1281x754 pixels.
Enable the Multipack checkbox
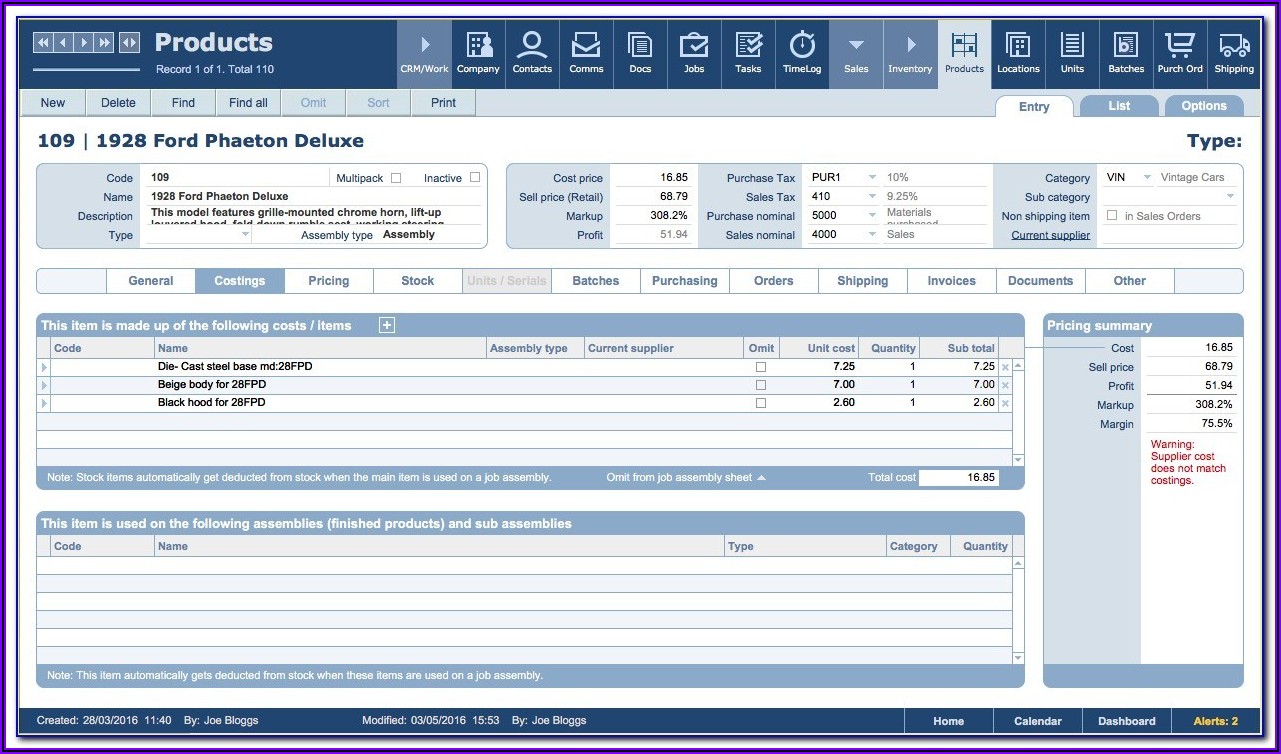396,178
